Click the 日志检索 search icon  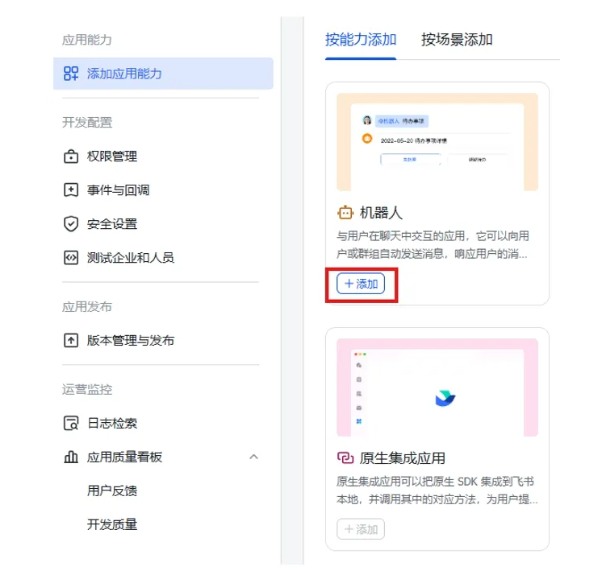pos(71,423)
